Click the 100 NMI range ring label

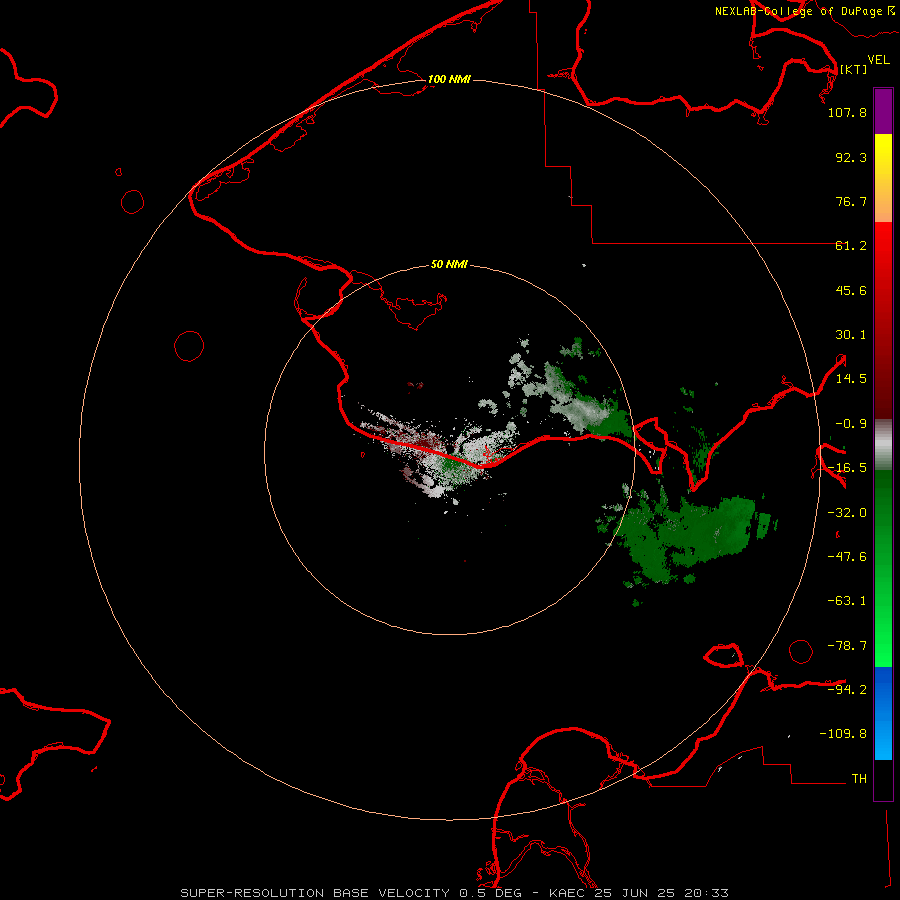pos(449,79)
